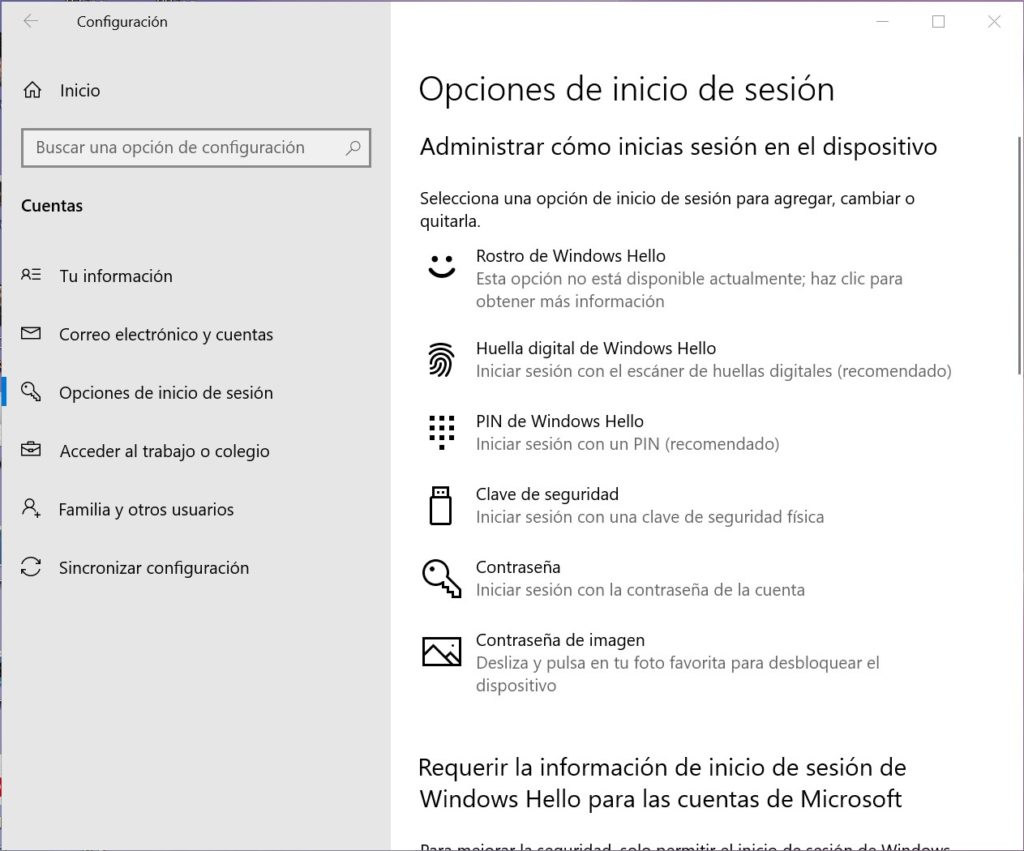Click the home icon next to Inicio
Viewport: 1024px width, 851px height.
[x=32, y=91]
